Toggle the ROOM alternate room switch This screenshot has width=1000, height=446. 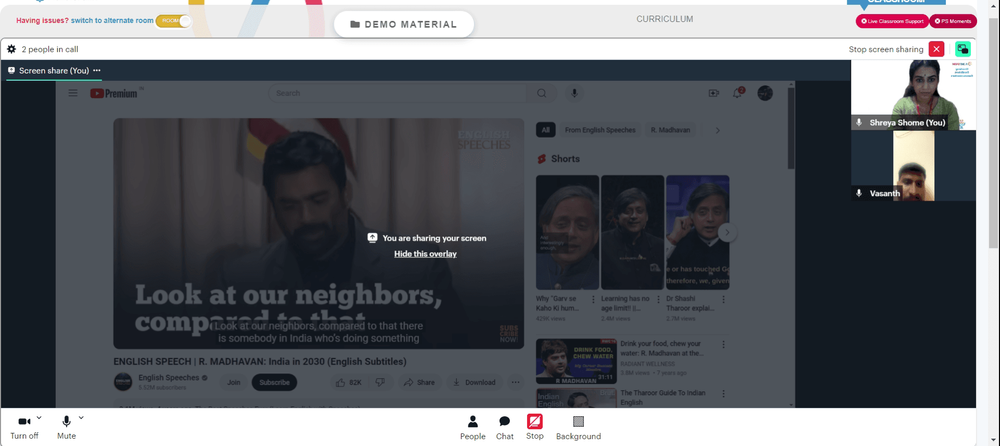click(173, 21)
